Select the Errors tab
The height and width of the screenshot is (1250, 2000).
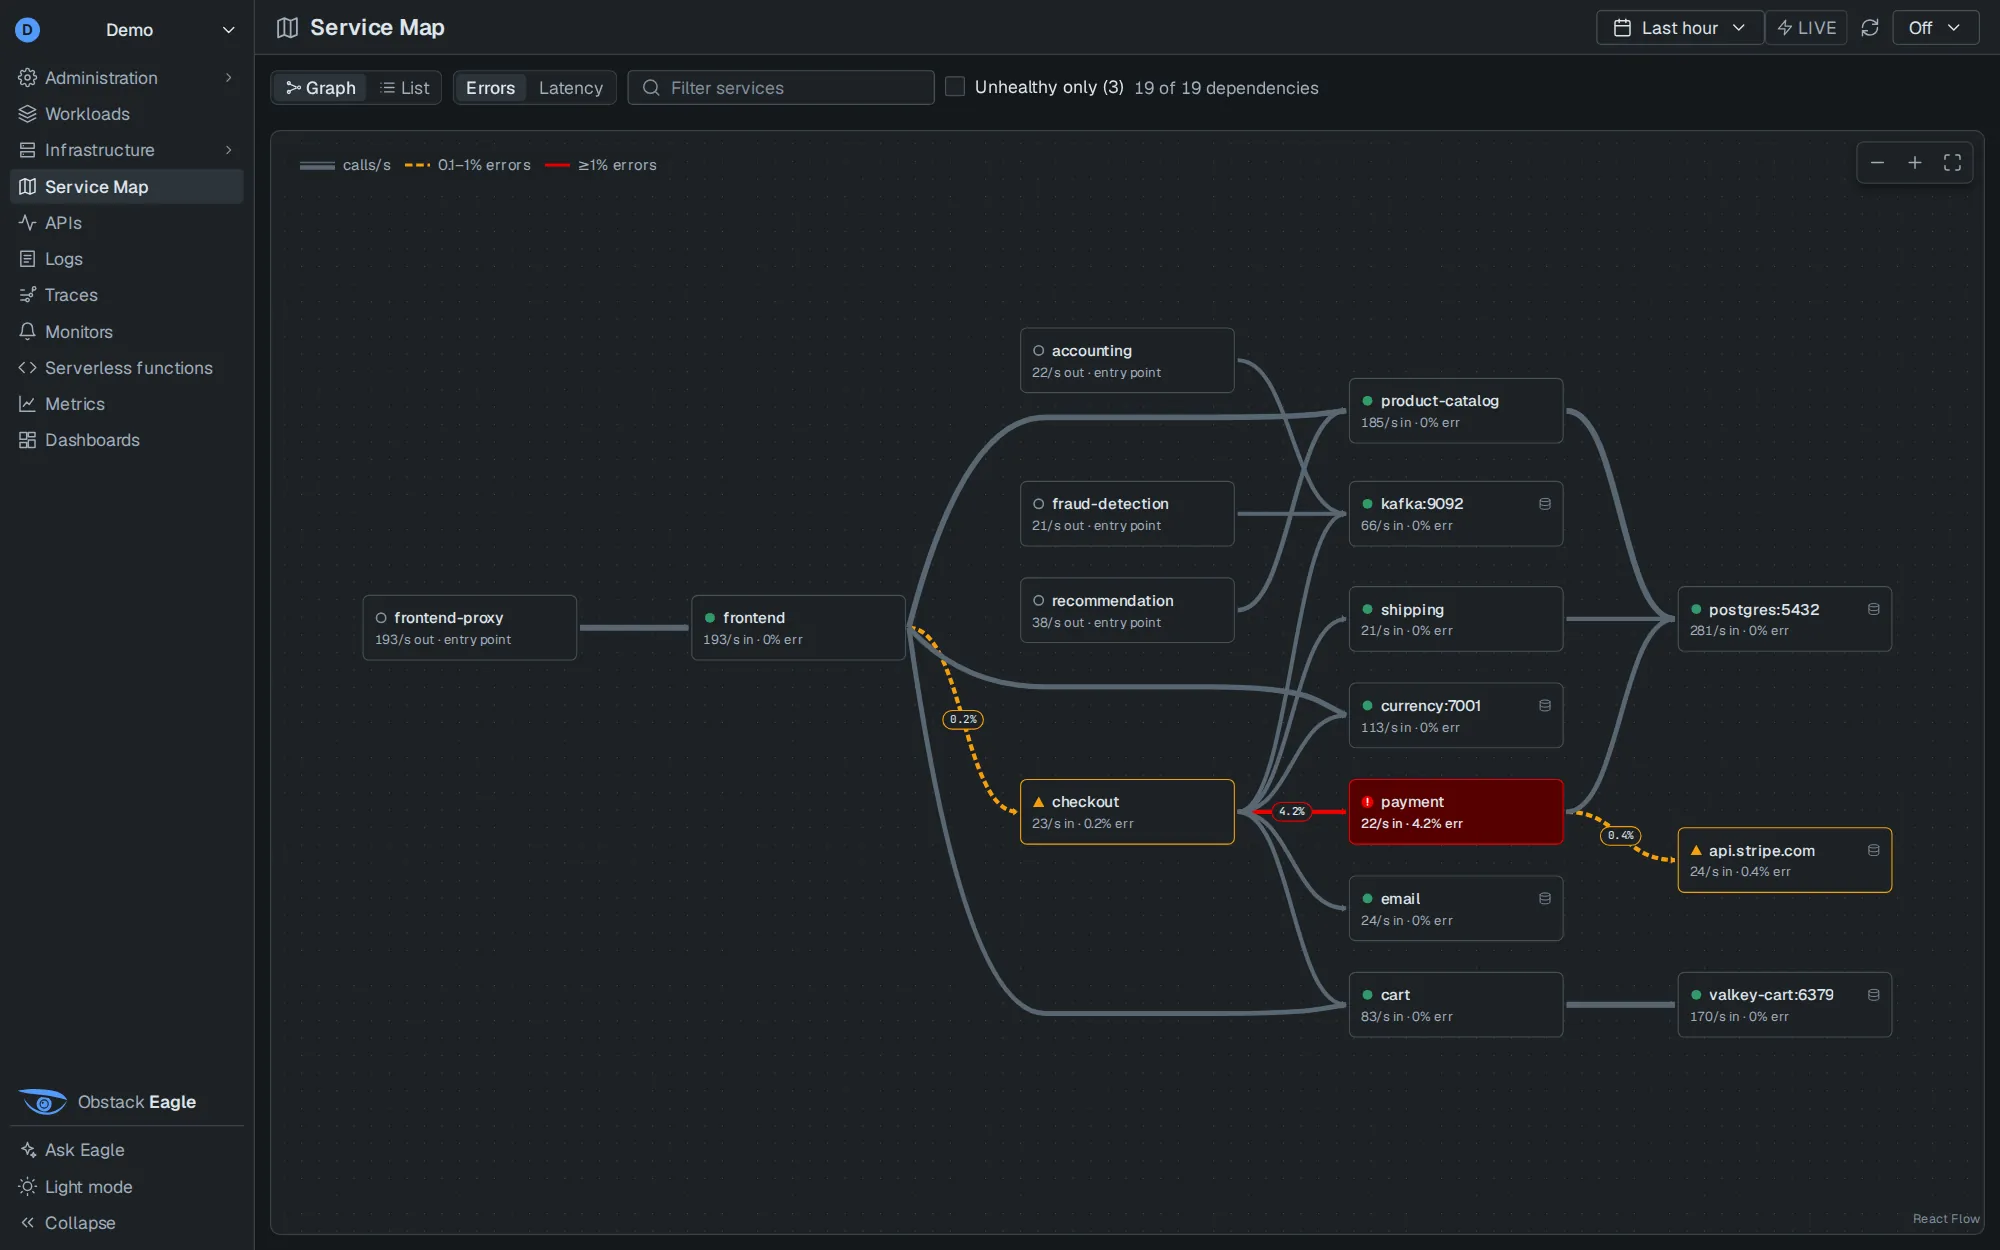[x=490, y=88]
